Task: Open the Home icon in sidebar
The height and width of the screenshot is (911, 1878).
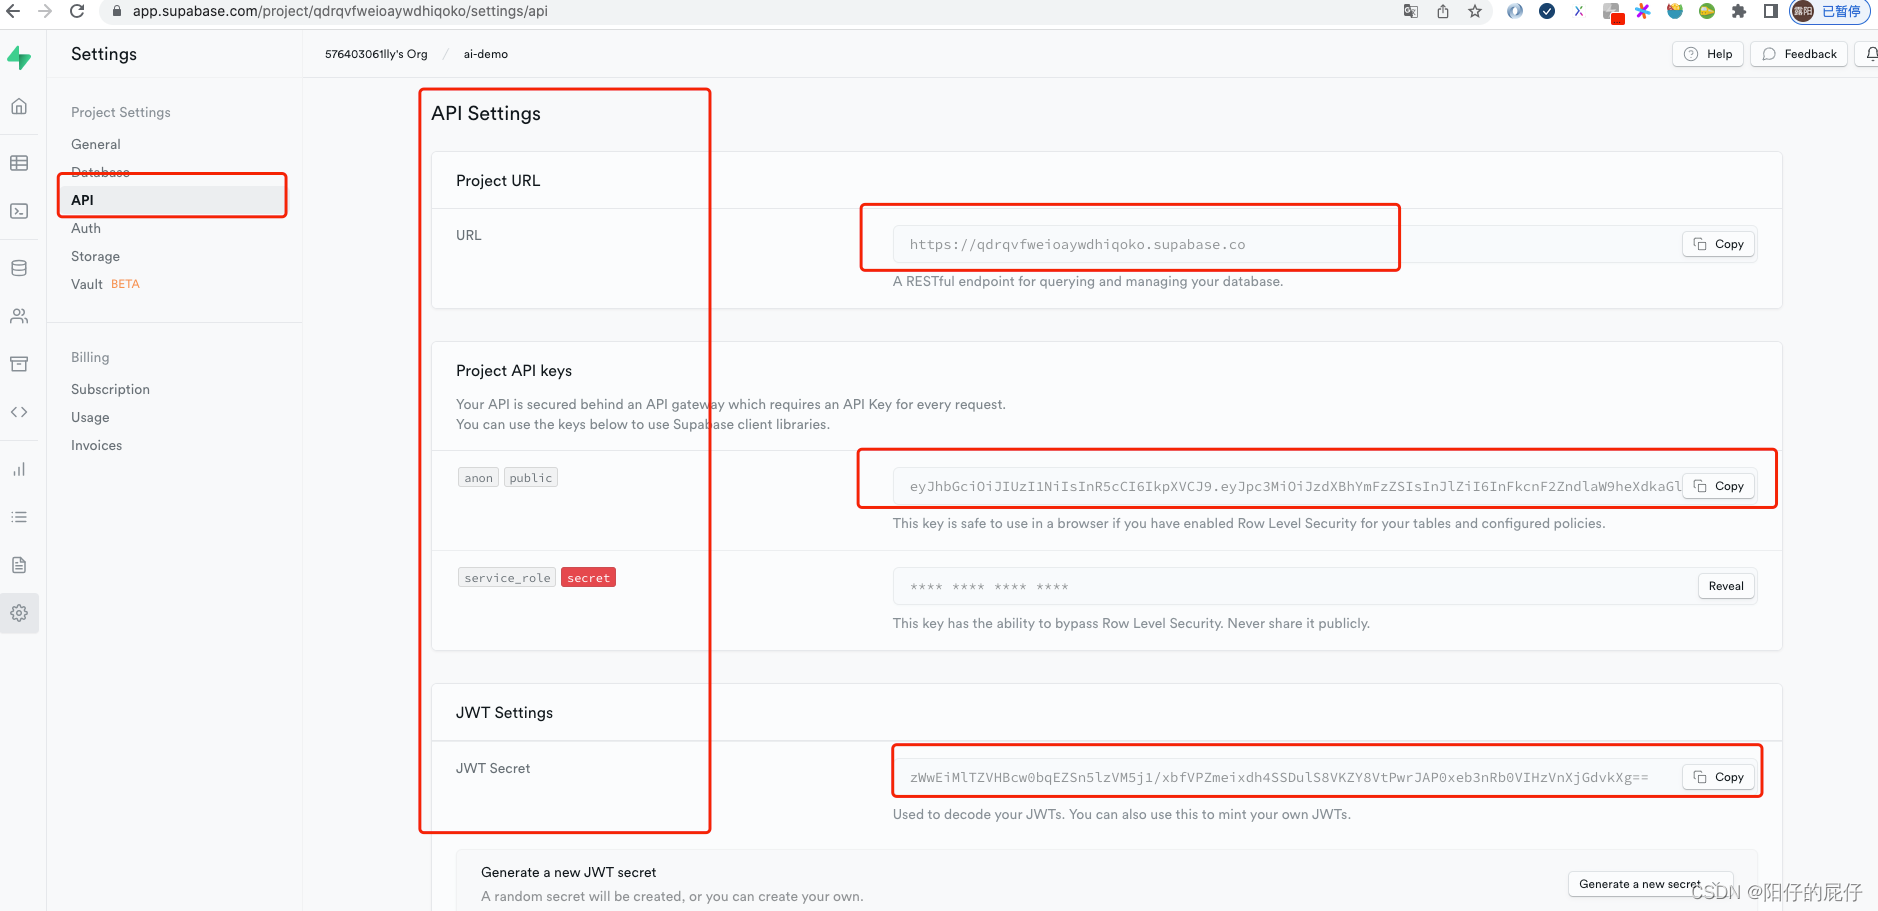Action: pos(19,107)
